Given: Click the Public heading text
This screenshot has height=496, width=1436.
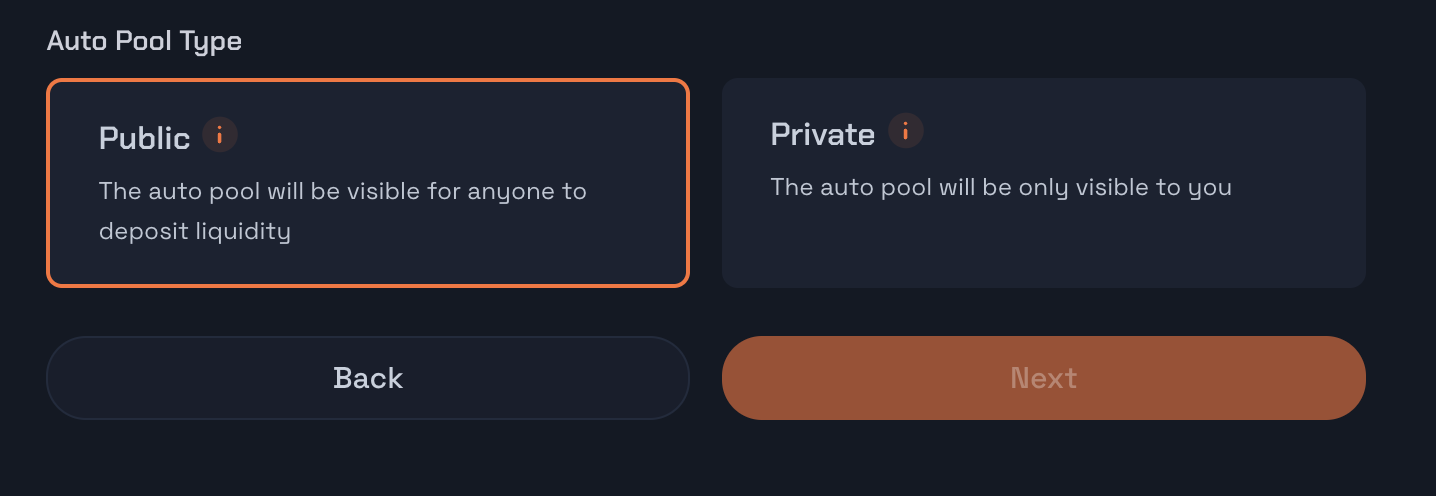Looking at the screenshot, I should tap(145, 138).
